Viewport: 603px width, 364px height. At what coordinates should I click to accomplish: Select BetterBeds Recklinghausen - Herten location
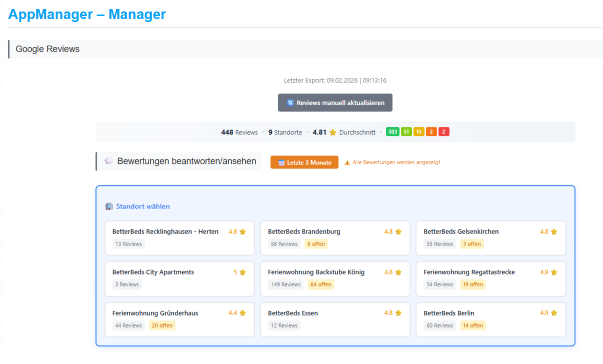click(x=180, y=238)
